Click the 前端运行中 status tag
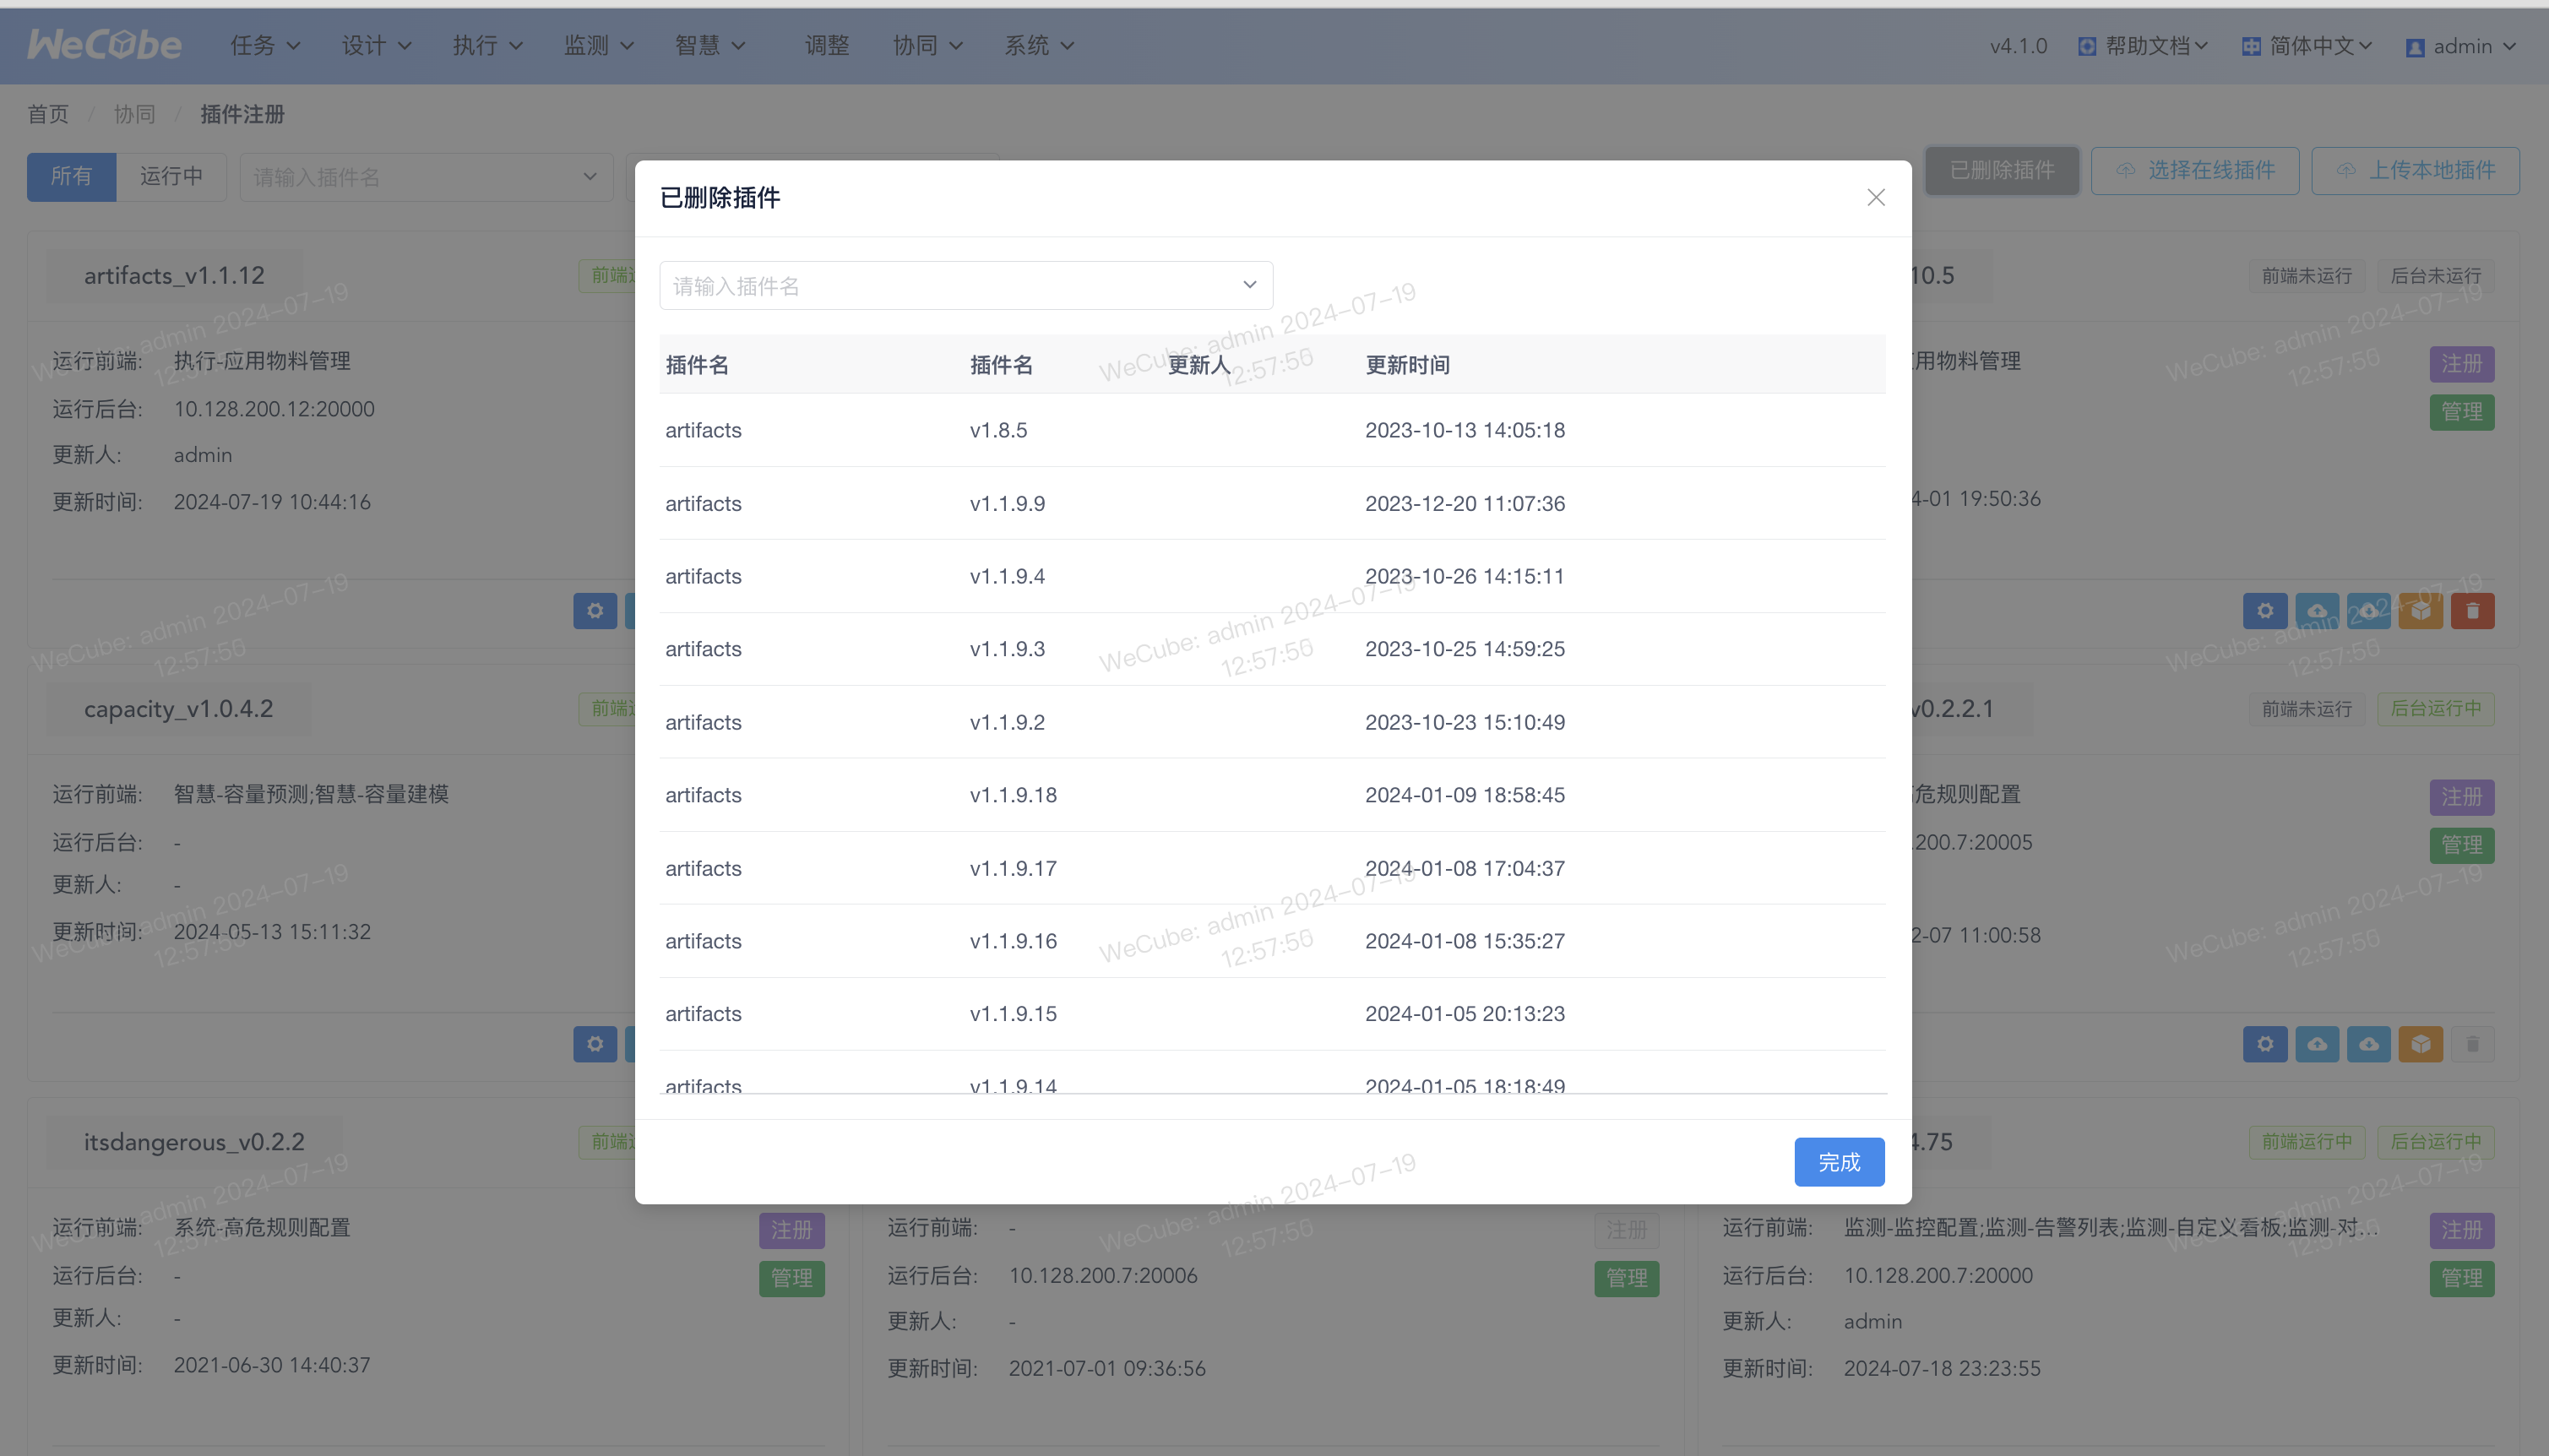 (x=2307, y=1142)
